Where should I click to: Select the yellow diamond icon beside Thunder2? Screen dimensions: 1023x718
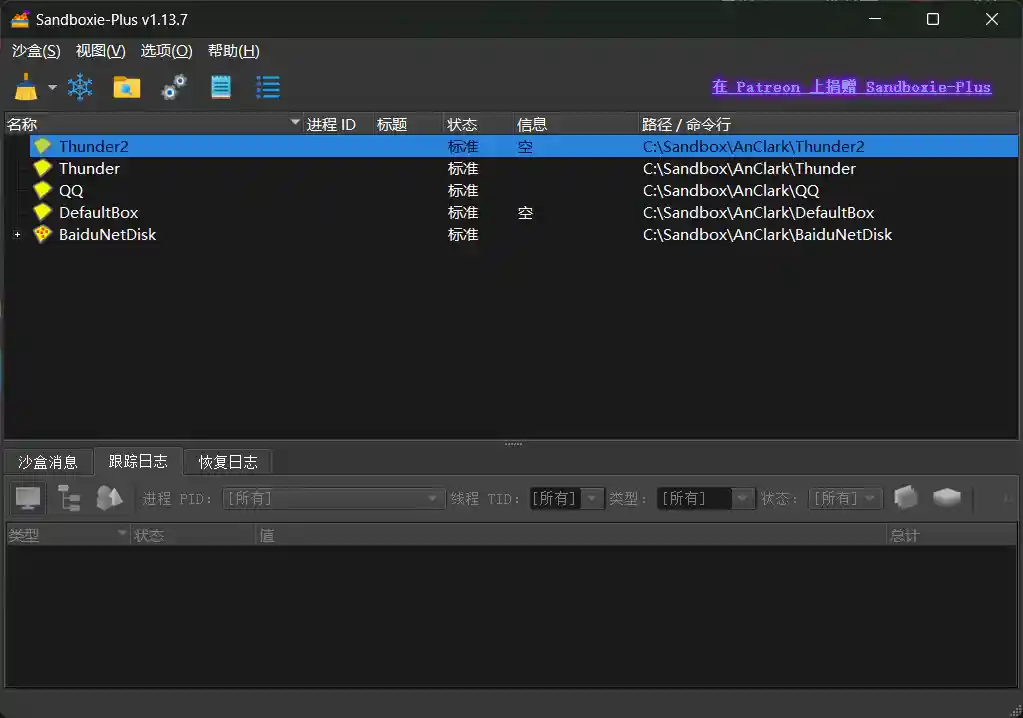(x=42, y=146)
